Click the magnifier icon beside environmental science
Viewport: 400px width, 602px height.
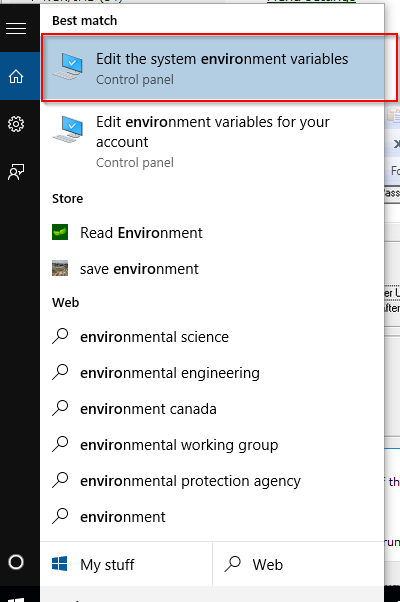(60, 336)
